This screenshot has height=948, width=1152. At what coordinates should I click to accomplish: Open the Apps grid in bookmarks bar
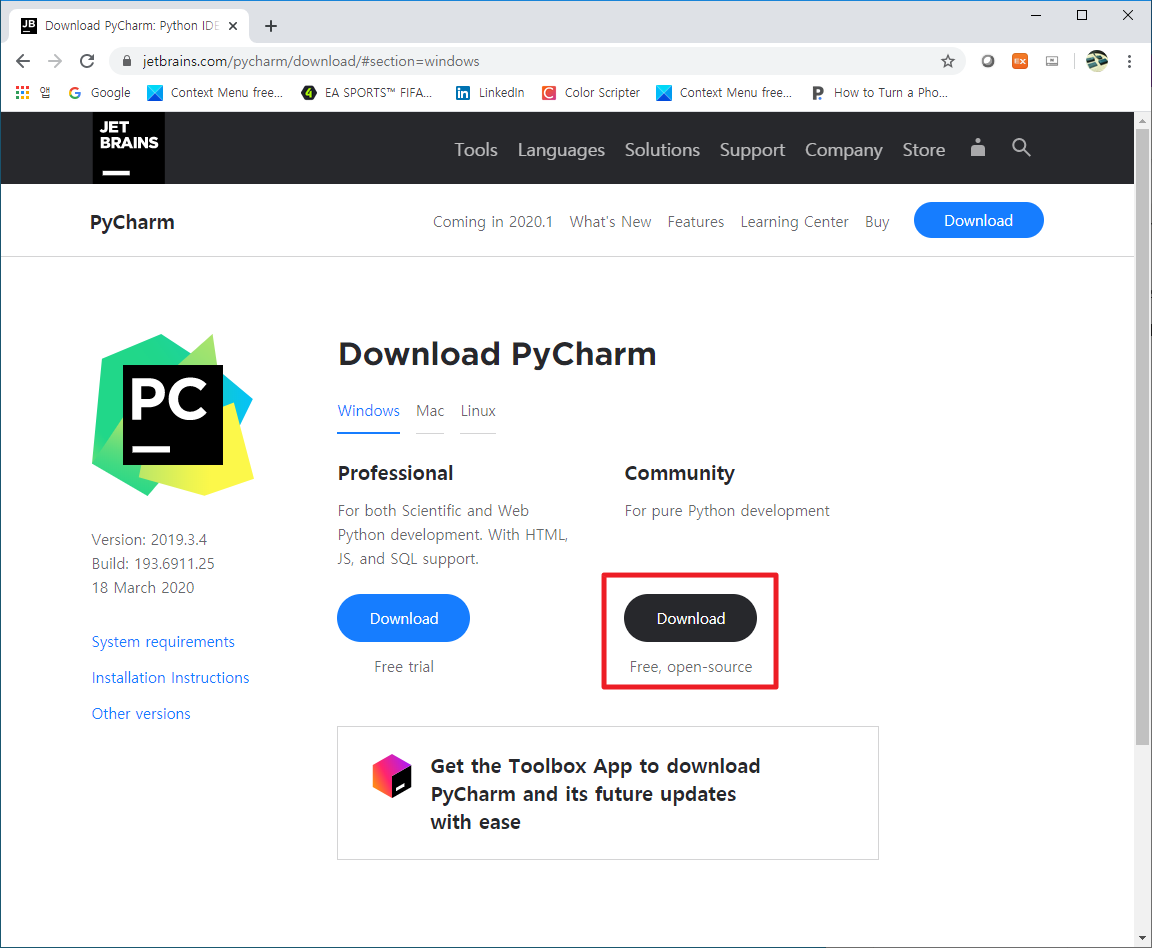(22, 93)
